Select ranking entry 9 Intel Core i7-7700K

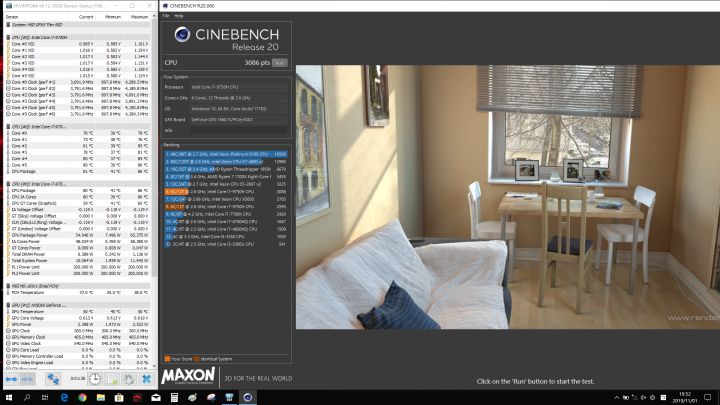pyautogui.click(x=226, y=214)
